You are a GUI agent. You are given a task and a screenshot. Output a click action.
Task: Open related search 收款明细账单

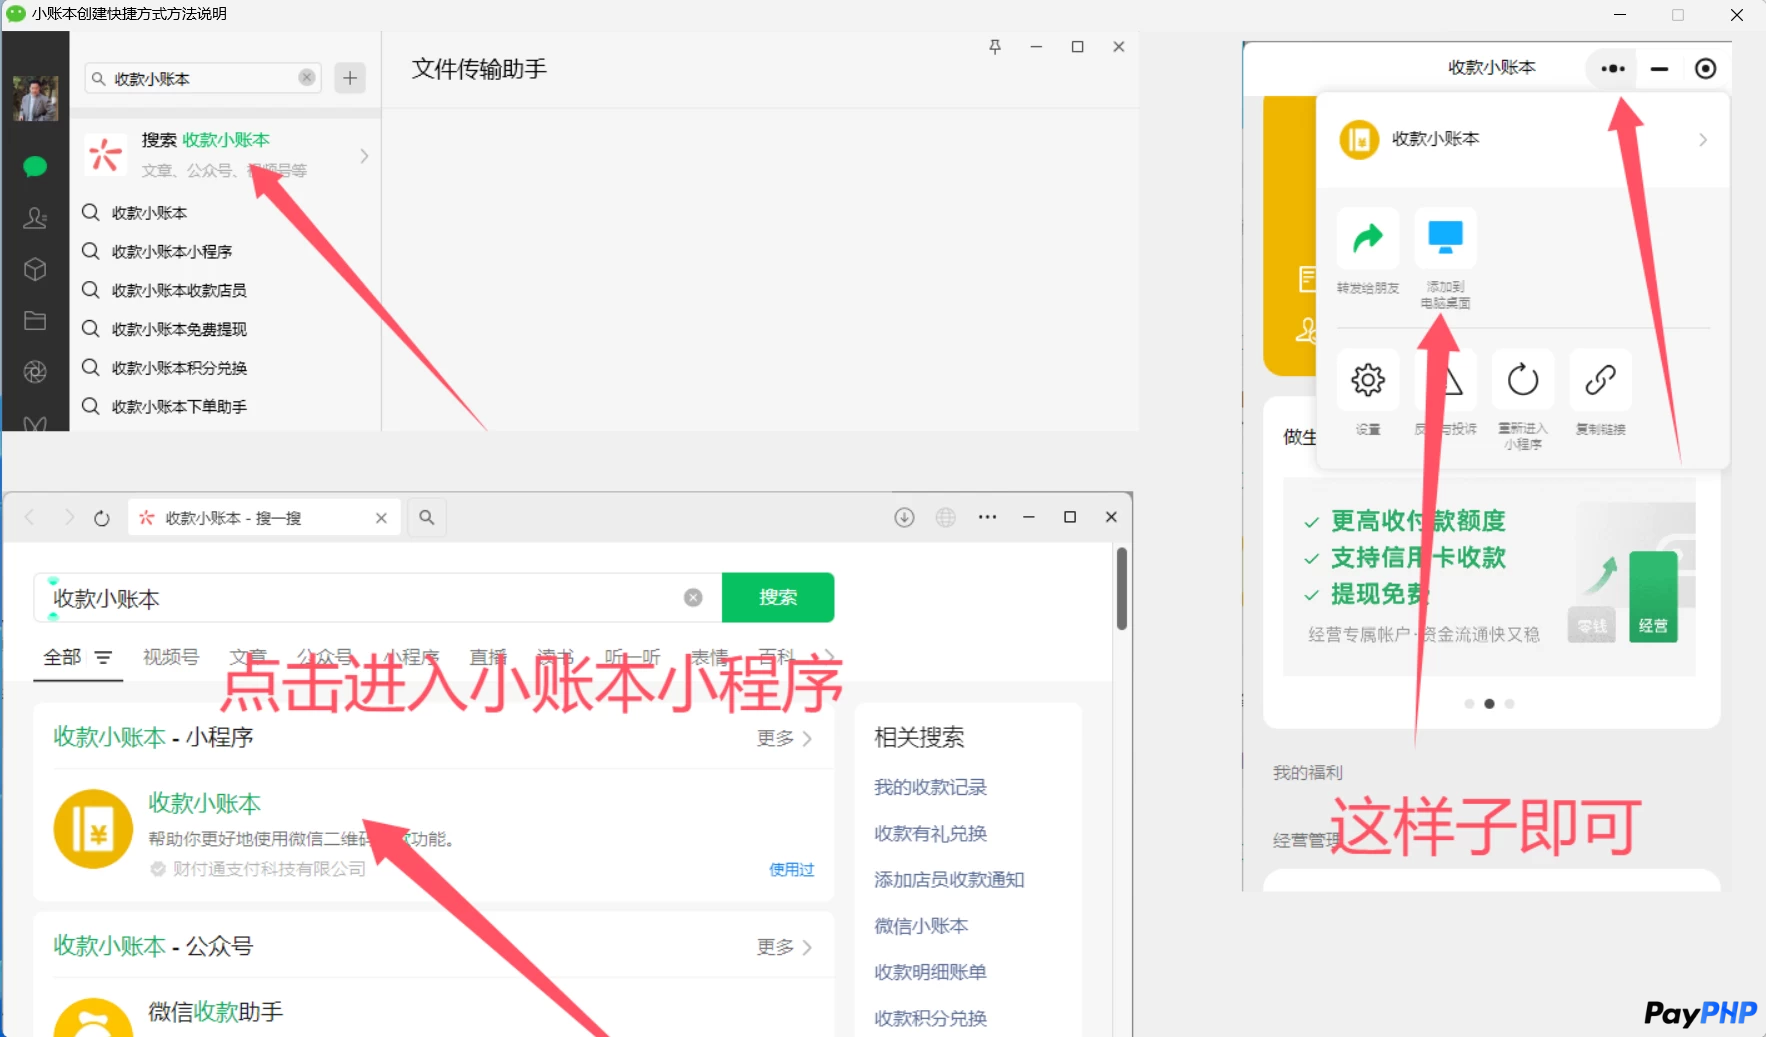930,971
